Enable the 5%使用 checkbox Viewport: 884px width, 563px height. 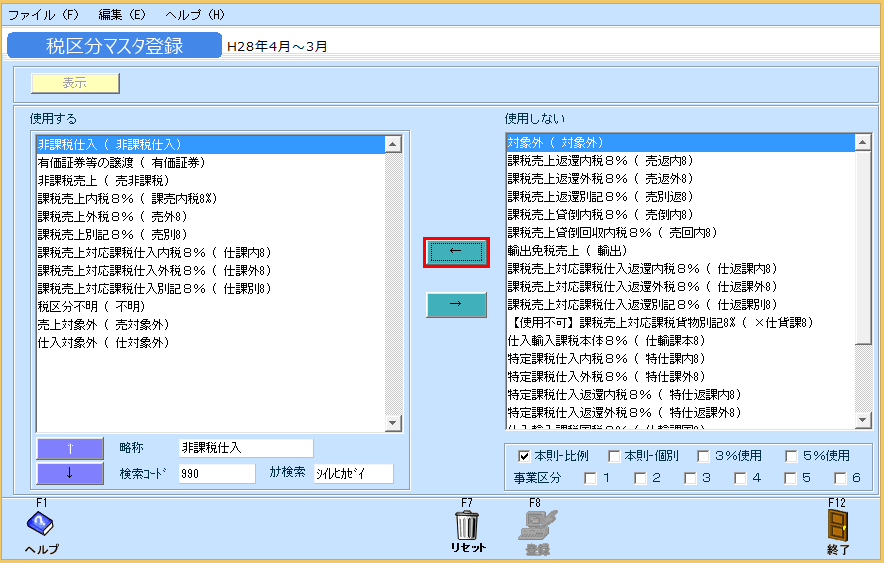click(x=791, y=456)
